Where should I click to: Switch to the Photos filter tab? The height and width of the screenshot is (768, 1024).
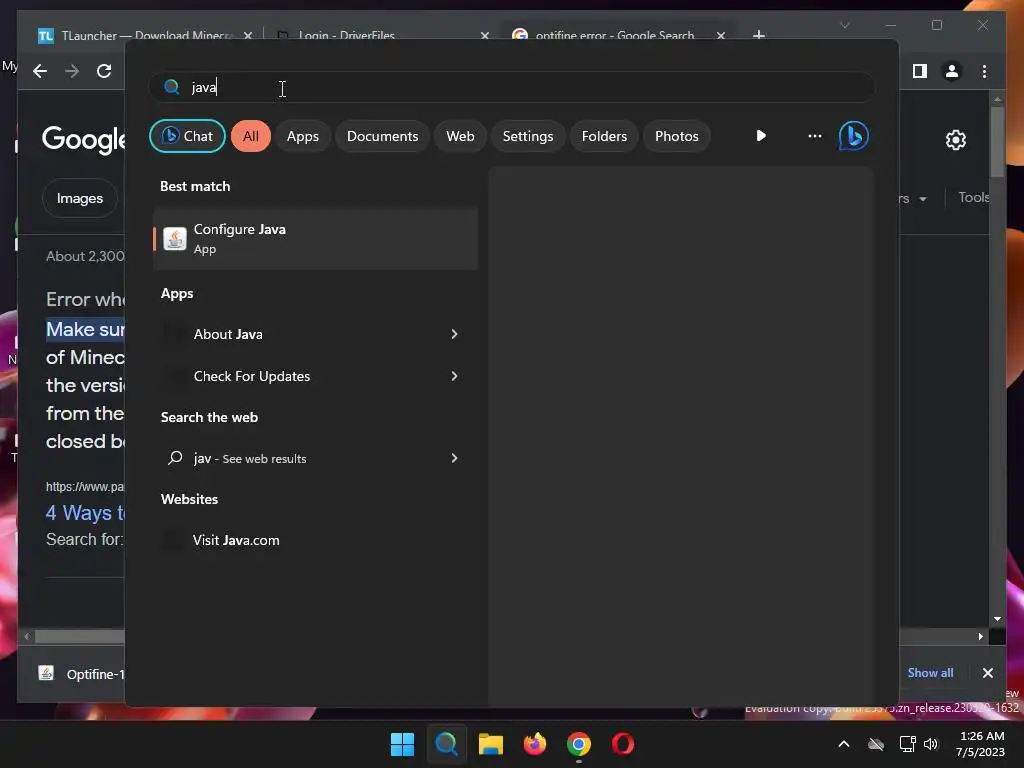pos(677,136)
